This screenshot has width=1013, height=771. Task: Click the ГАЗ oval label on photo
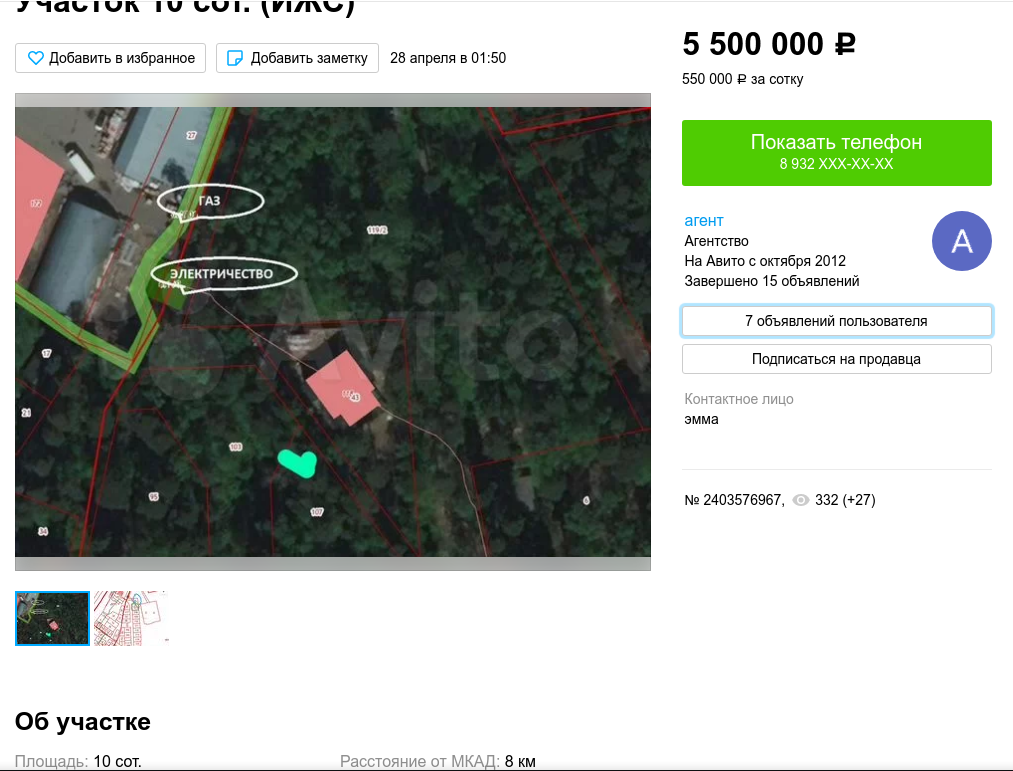click(210, 201)
